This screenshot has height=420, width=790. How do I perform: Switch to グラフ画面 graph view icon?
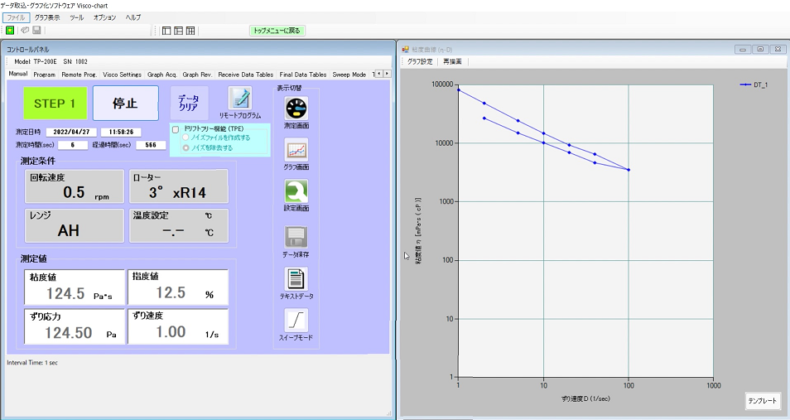pos(296,150)
